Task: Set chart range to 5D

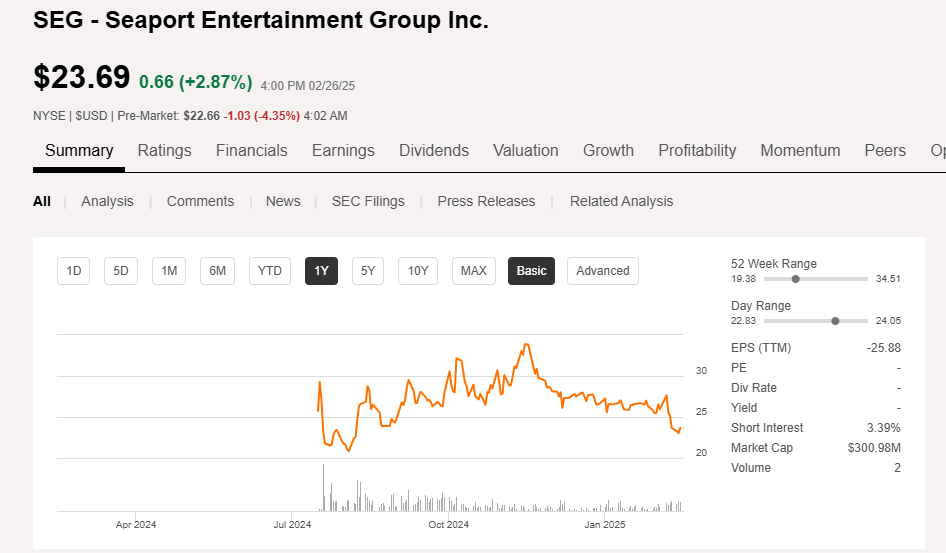Action: (x=121, y=271)
